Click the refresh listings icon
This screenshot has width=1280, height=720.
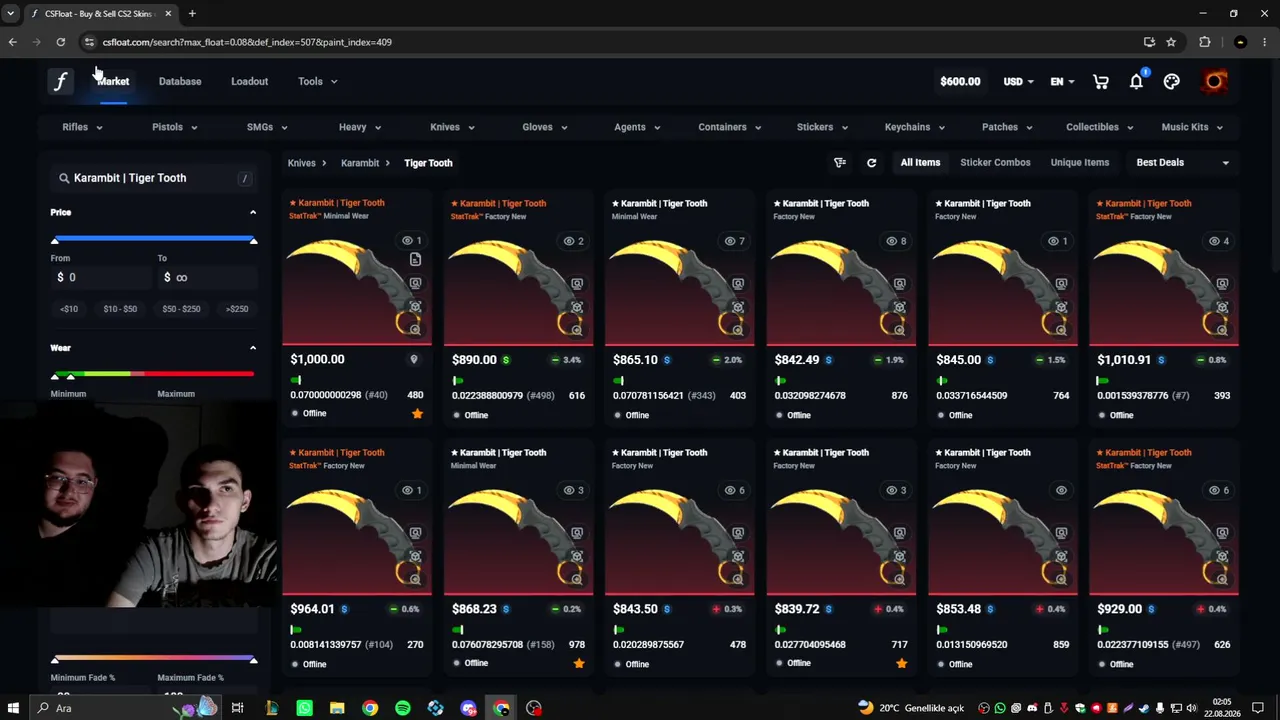coord(871,163)
